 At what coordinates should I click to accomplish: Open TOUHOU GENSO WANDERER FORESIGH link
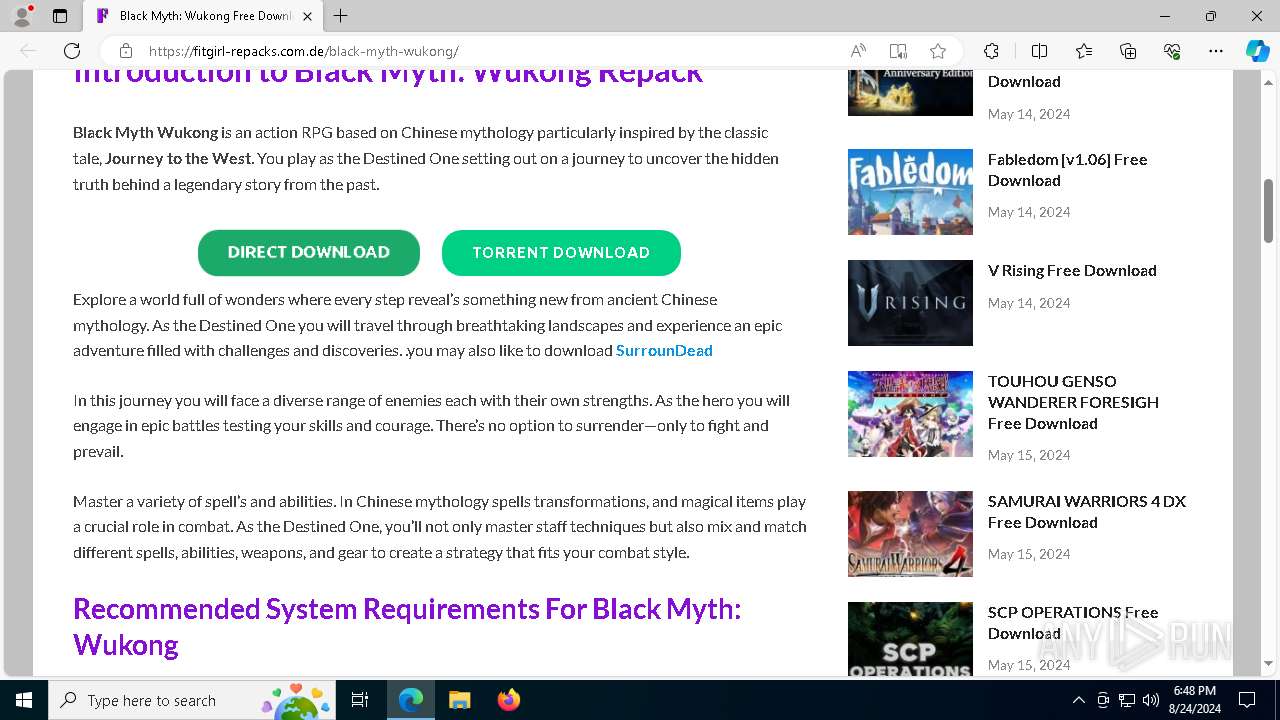[1073, 402]
